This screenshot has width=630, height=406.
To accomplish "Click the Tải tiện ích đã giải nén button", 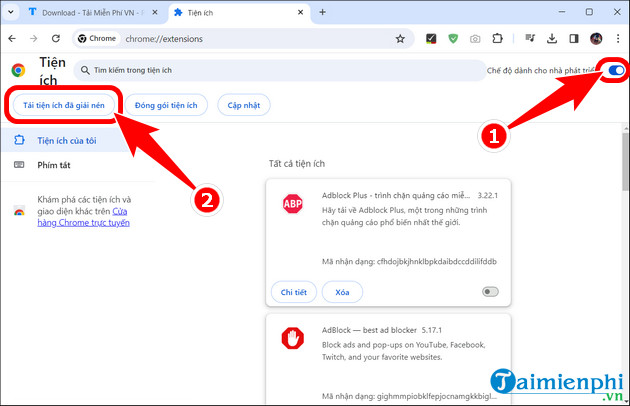I will click(x=64, y=106).
